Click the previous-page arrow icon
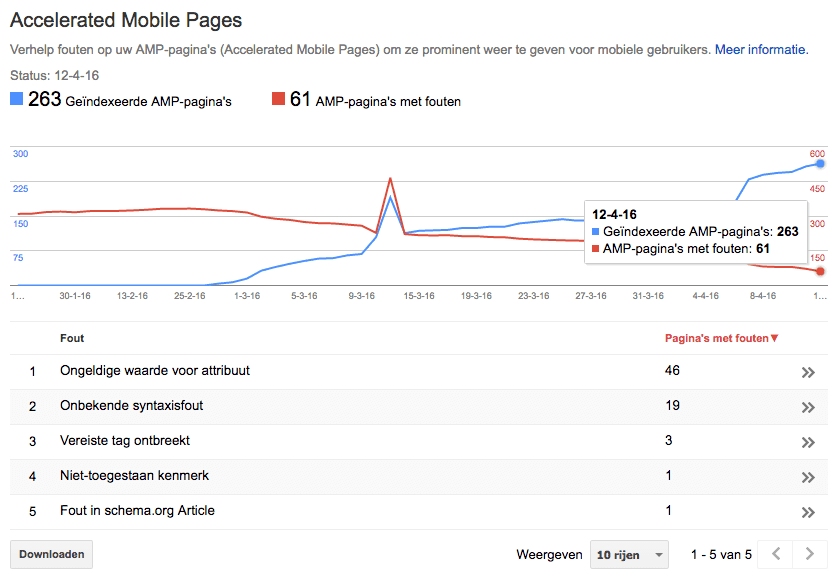Viewport: 833px width, 579px height. [778, 553]
